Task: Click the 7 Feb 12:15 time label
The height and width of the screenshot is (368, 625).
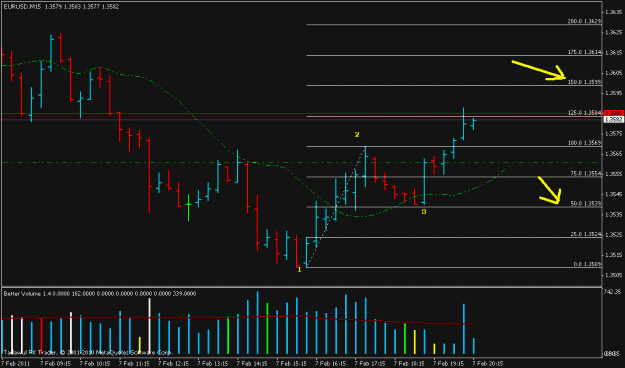Action: pos(173,364)
